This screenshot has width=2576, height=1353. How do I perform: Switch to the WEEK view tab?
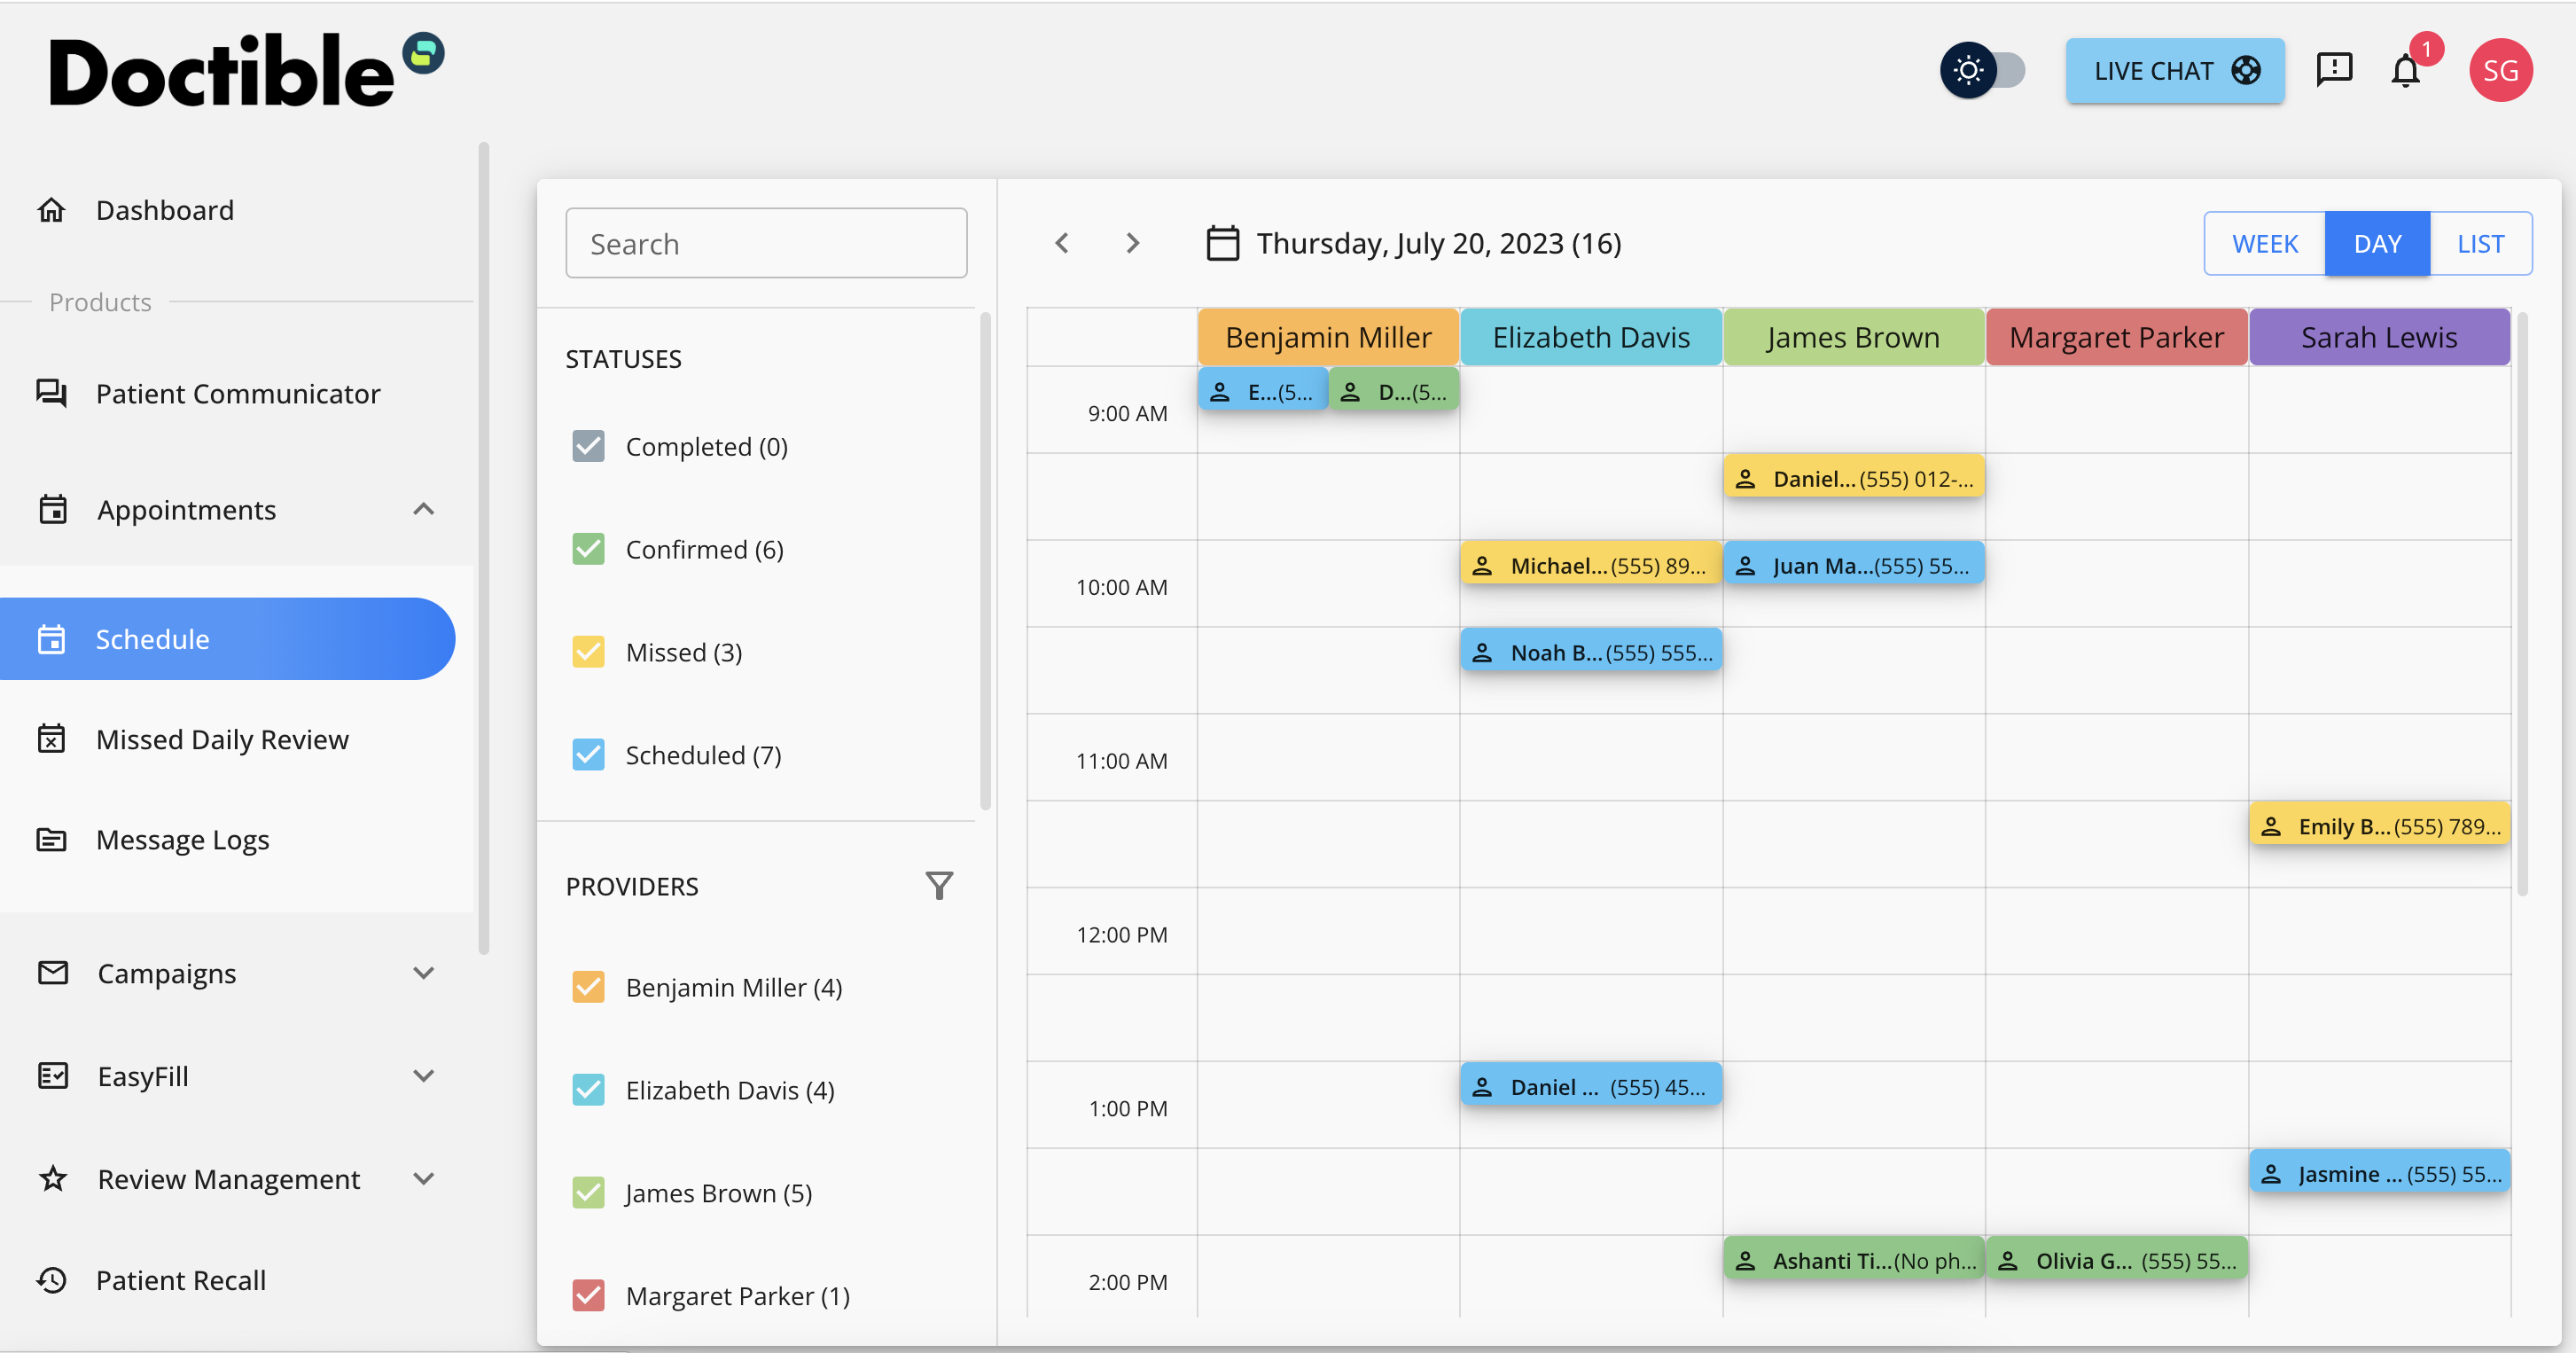pos(2264,242)
